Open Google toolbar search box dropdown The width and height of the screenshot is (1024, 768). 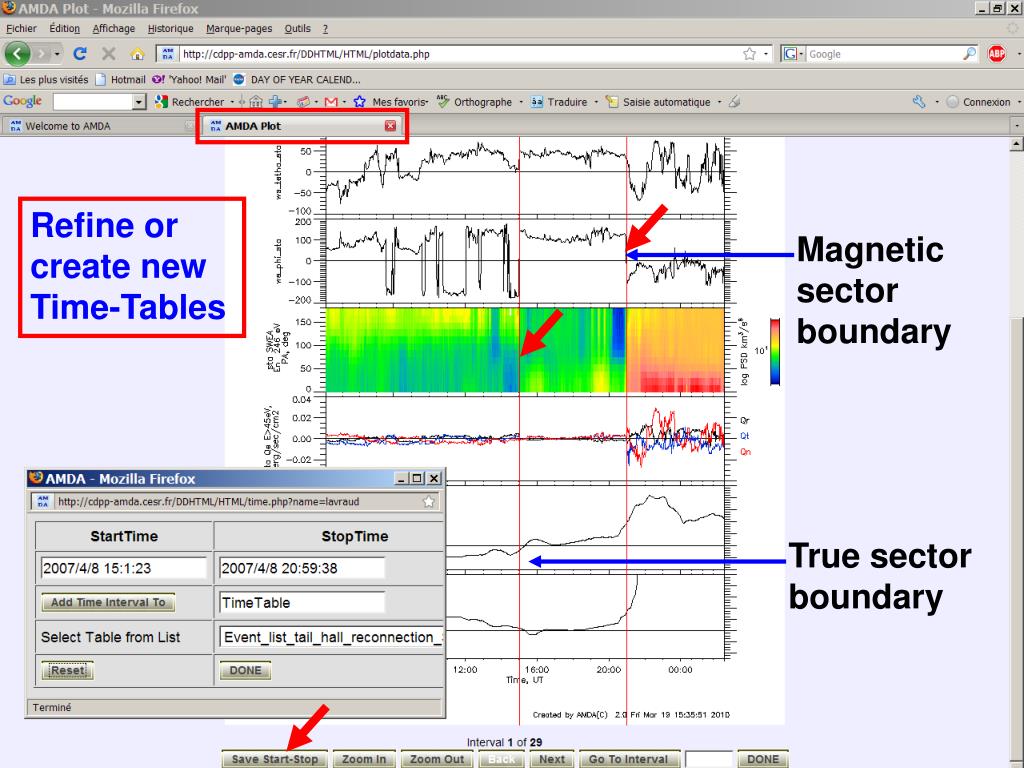click(138, 102)
